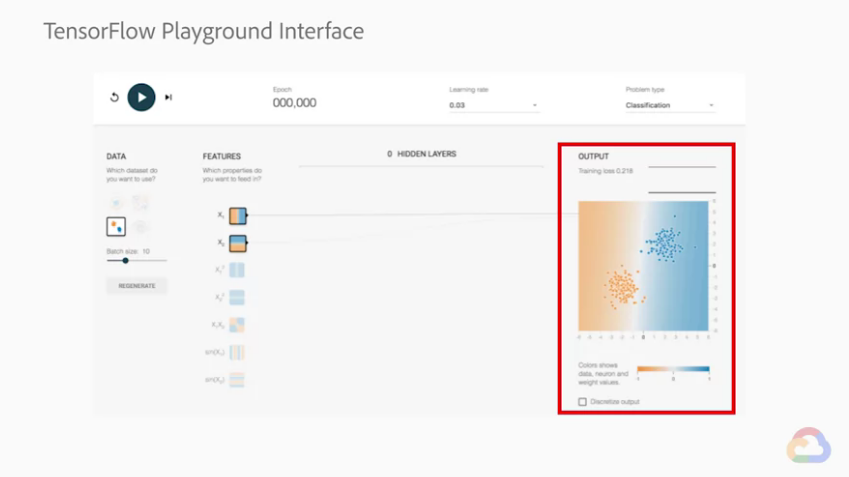
Task: Click the OUTPUT heading
Action: click(593, 156)
